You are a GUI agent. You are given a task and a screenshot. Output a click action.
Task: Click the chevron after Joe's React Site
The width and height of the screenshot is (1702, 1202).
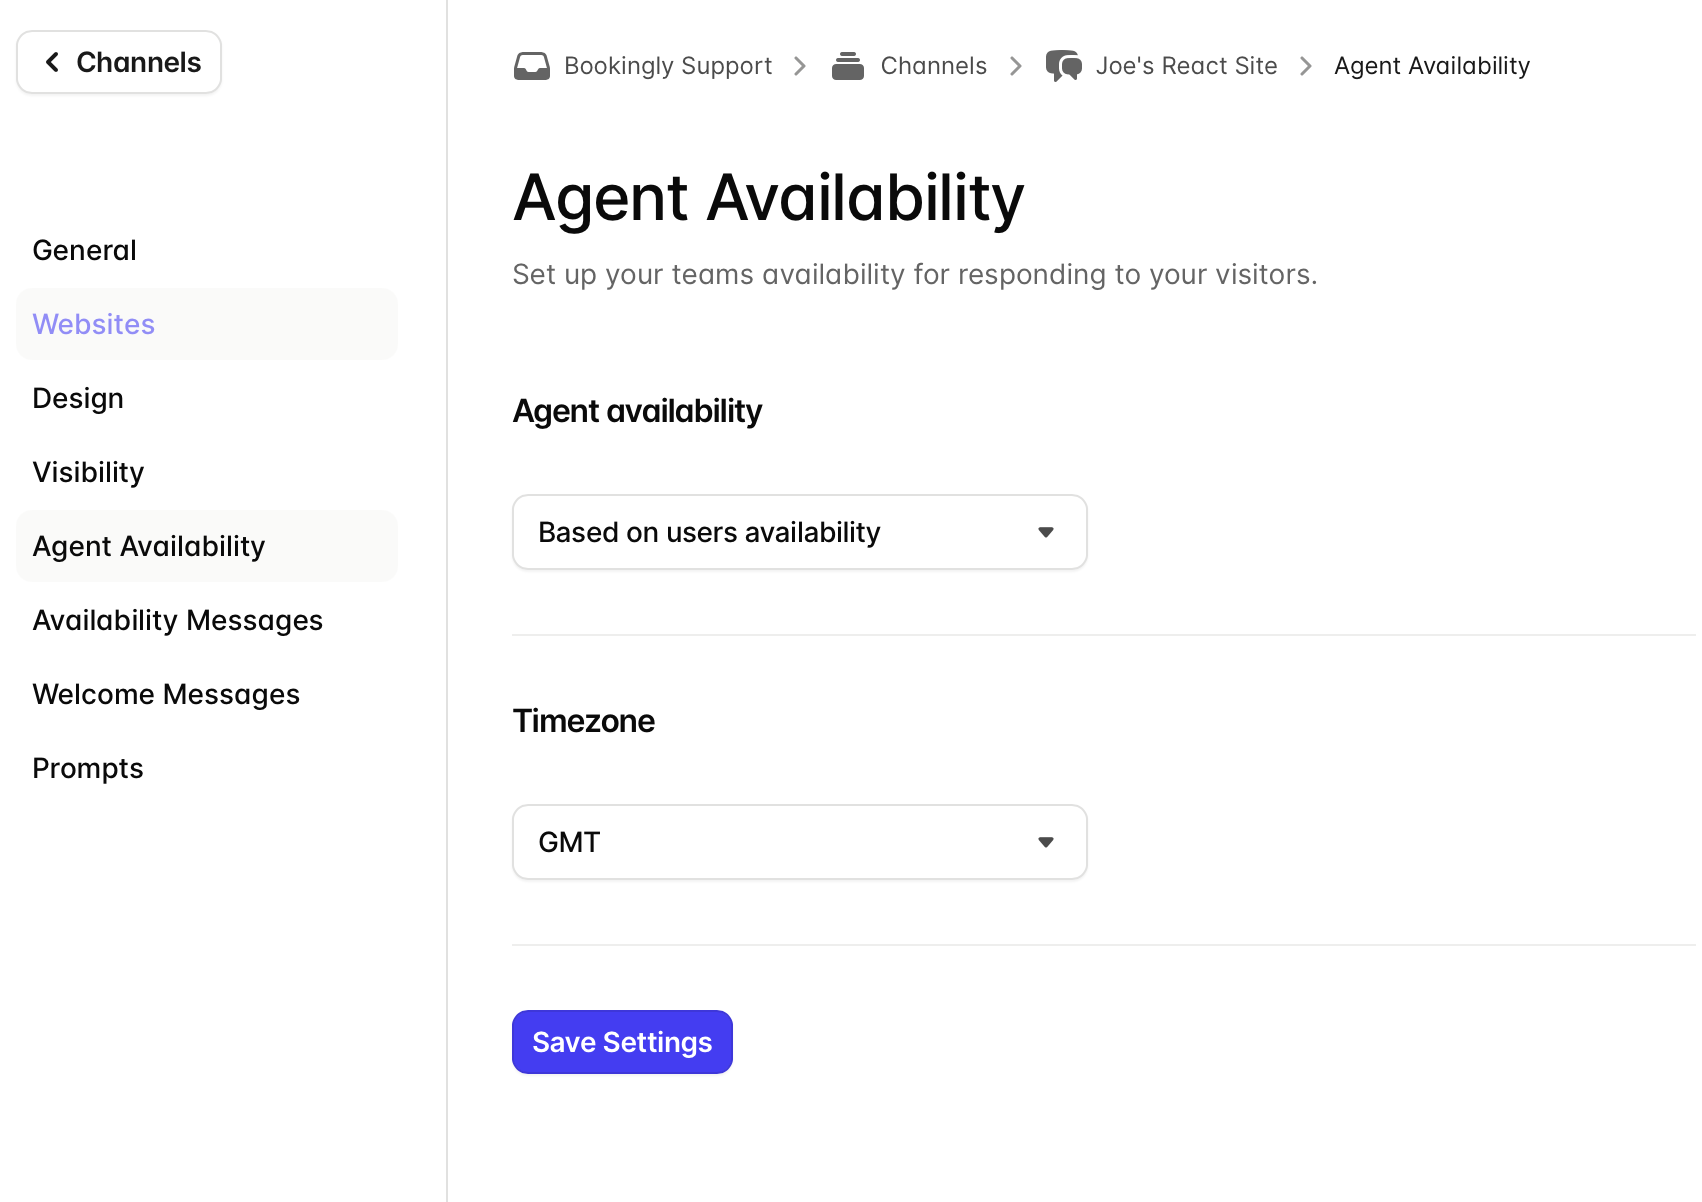1305,66
